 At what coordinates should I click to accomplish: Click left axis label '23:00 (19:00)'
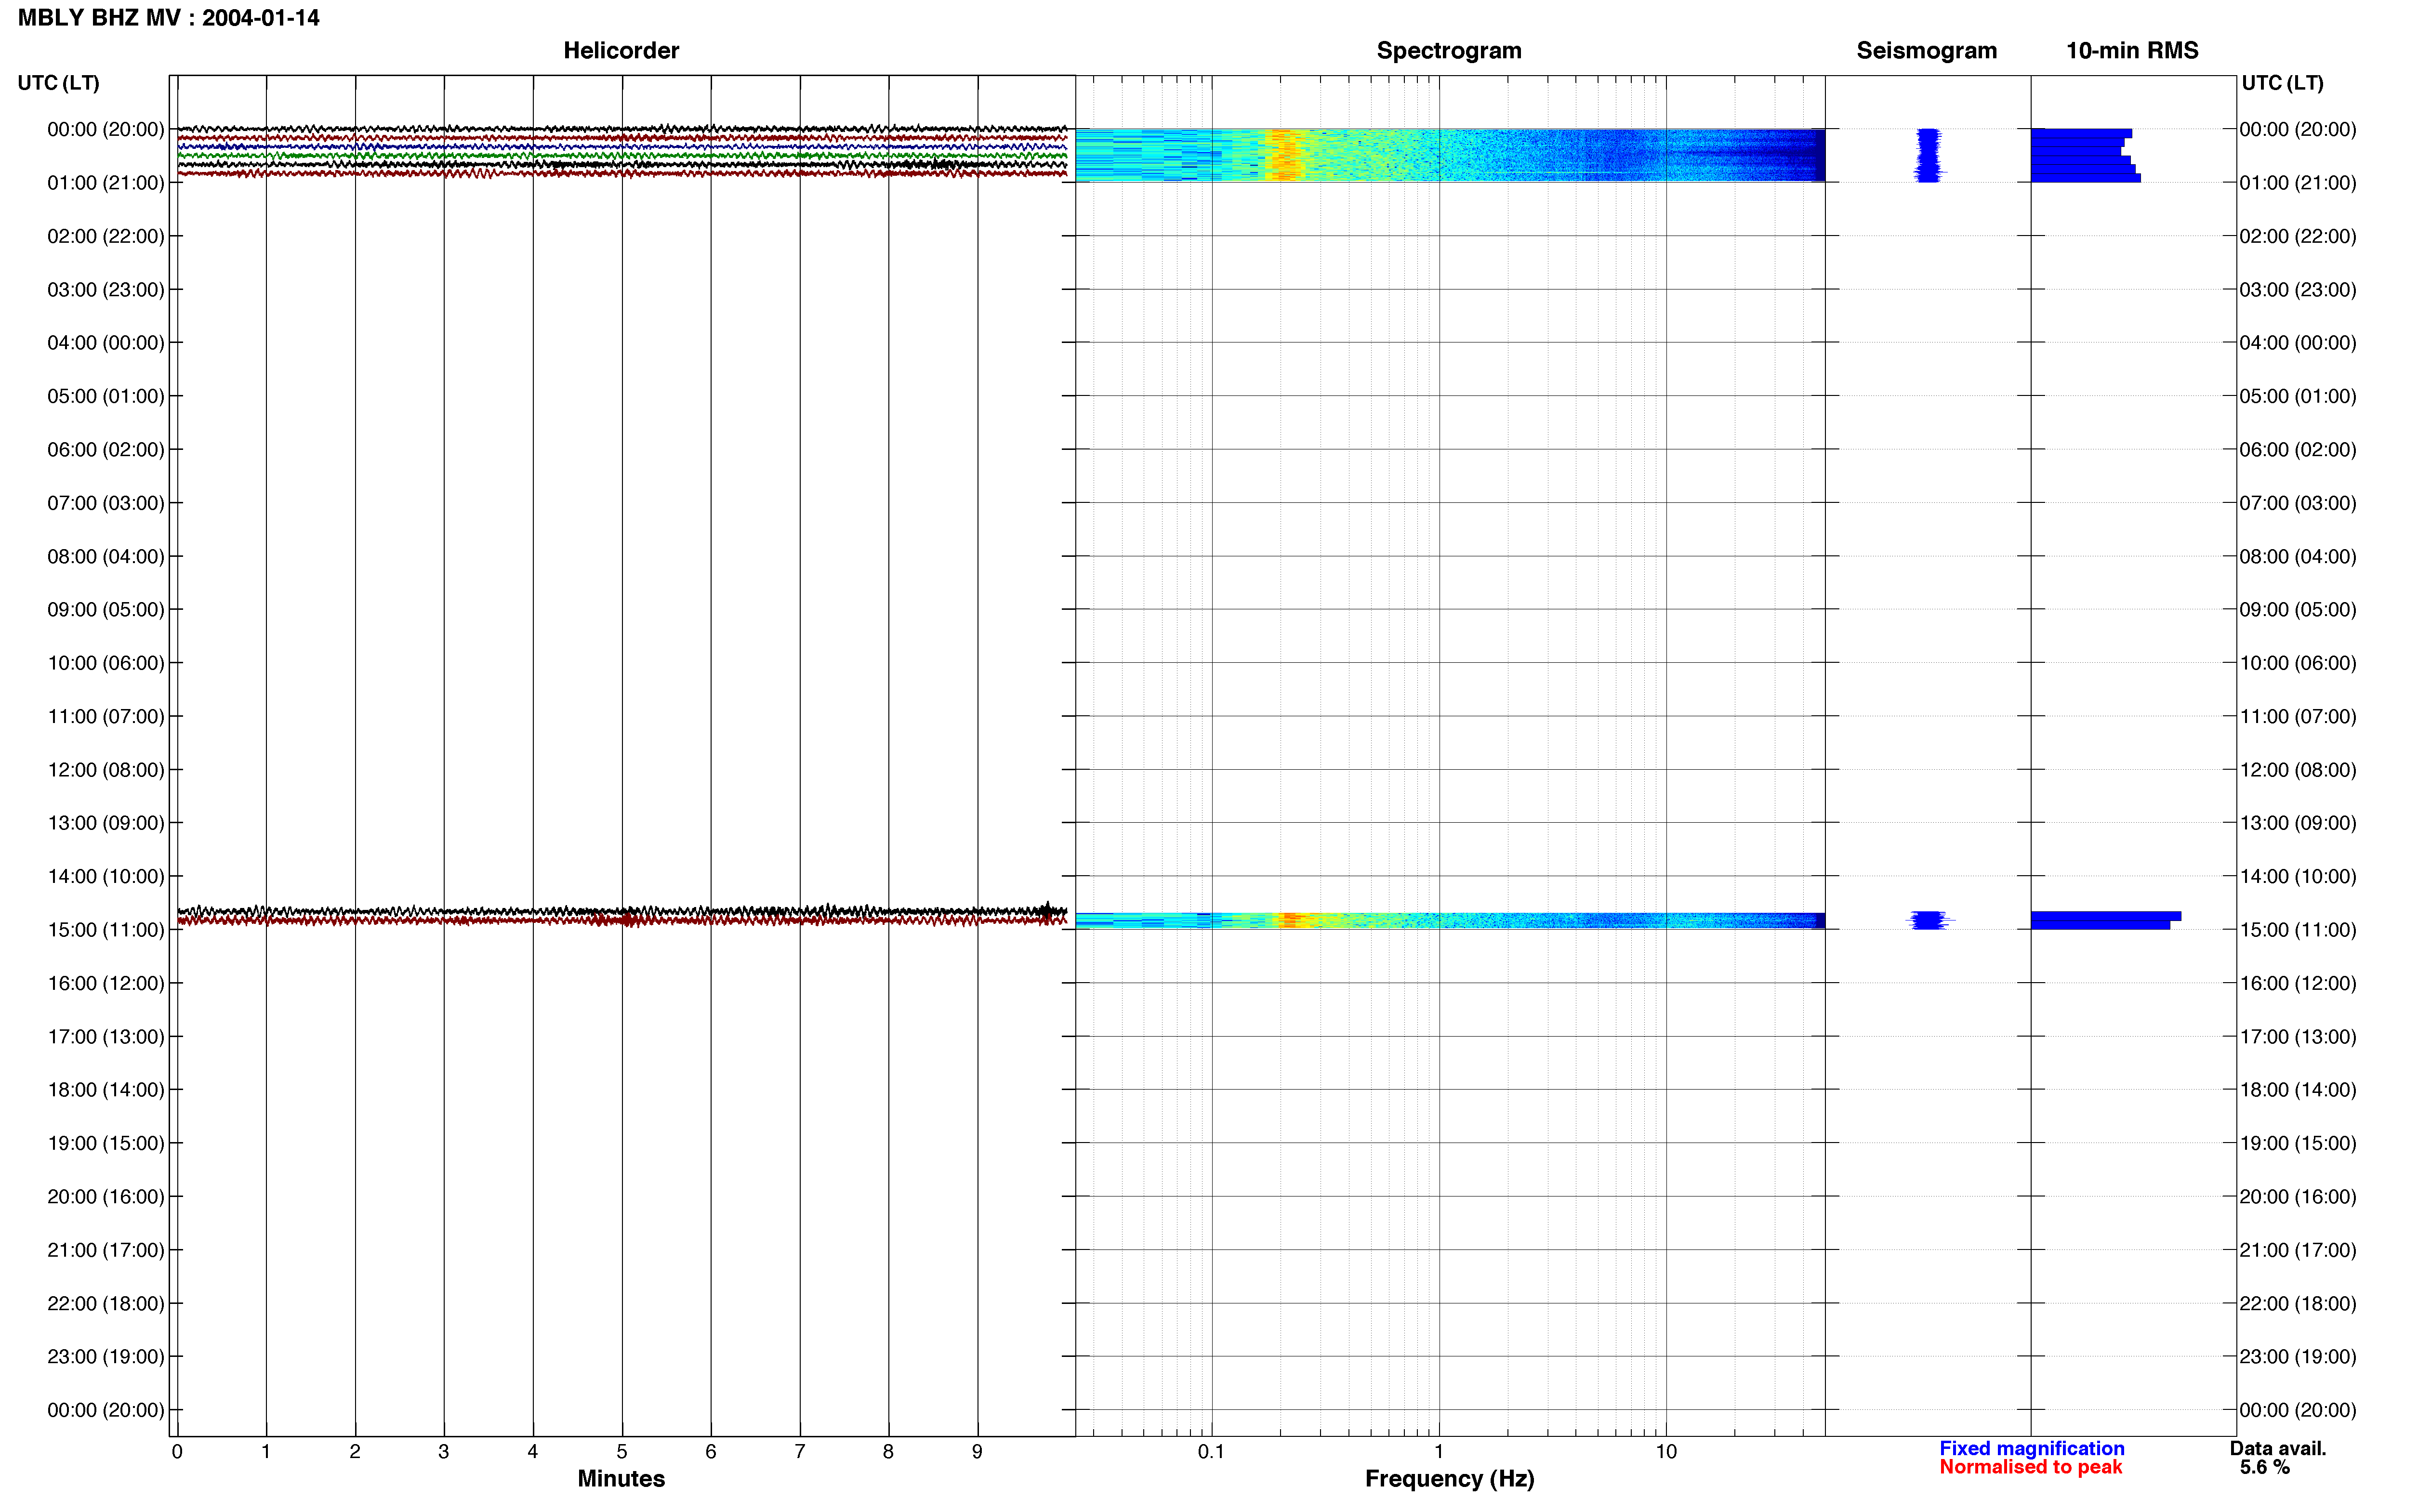pos(105,1357)
